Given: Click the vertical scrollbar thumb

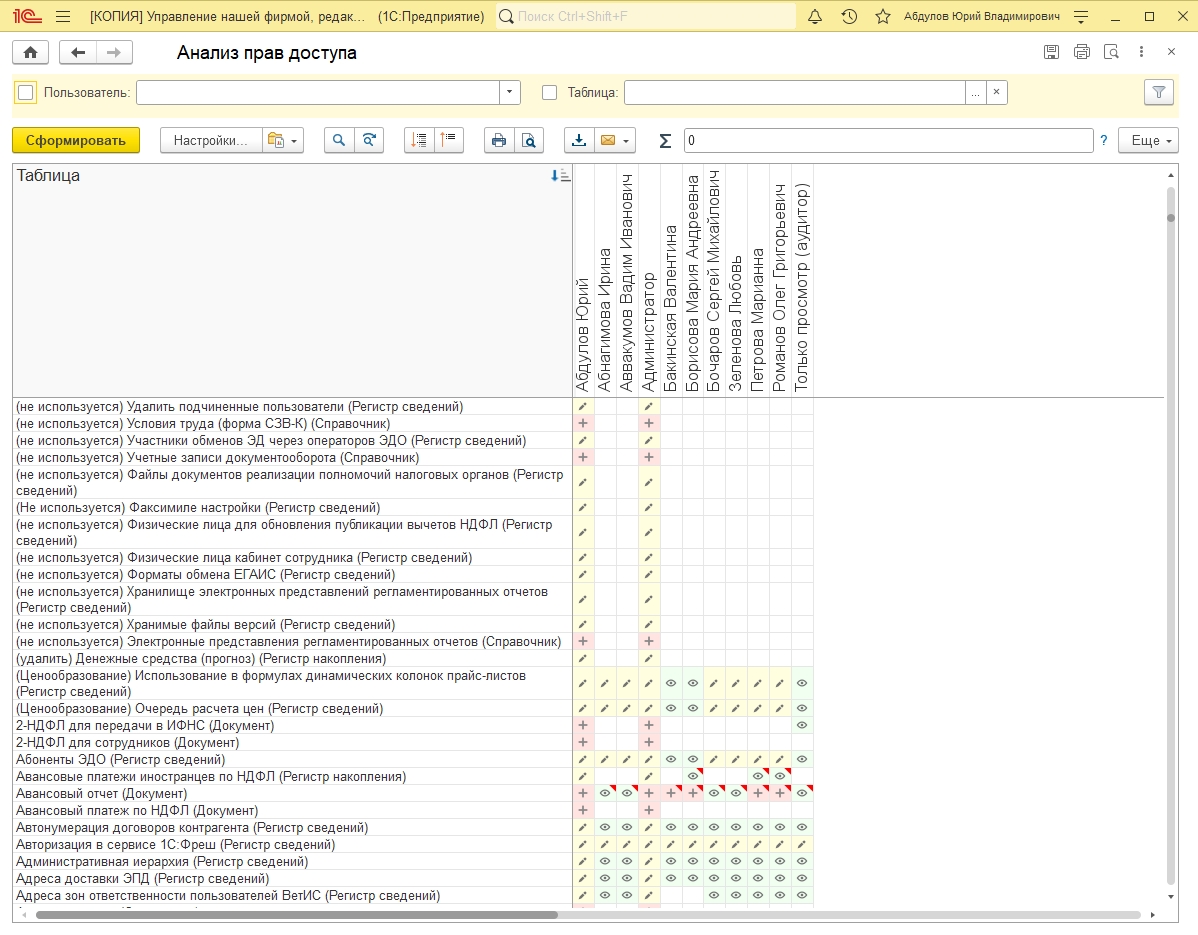Looking at the screenshot, I should coord(1170,217).
